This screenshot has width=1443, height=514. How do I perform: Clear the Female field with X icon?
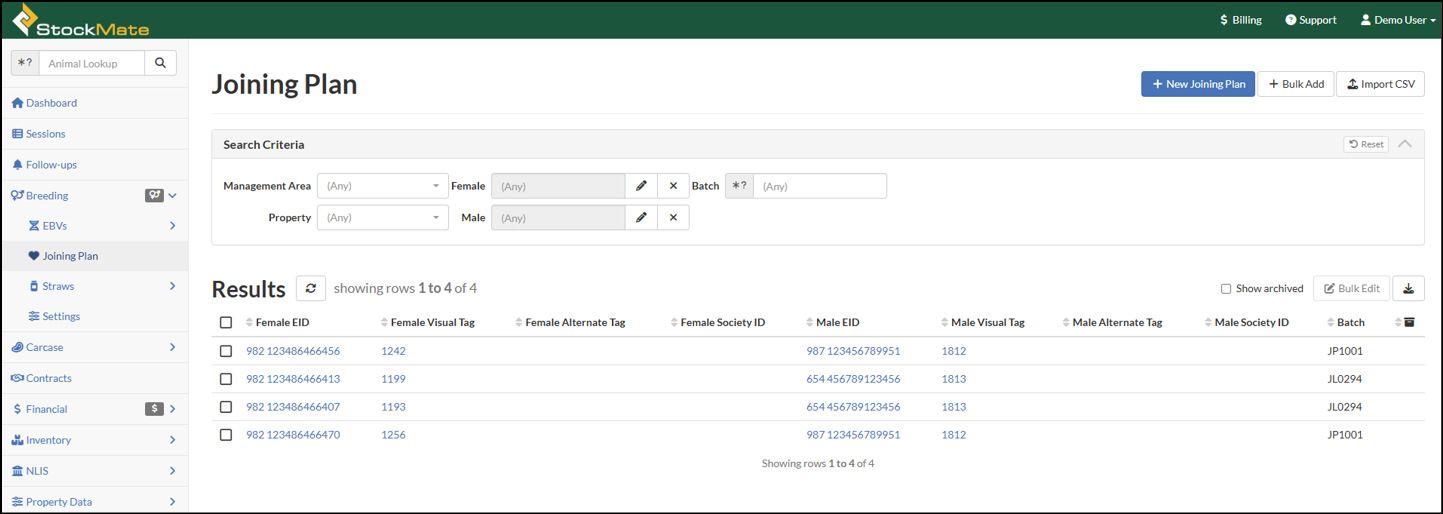tap(673, 186)
